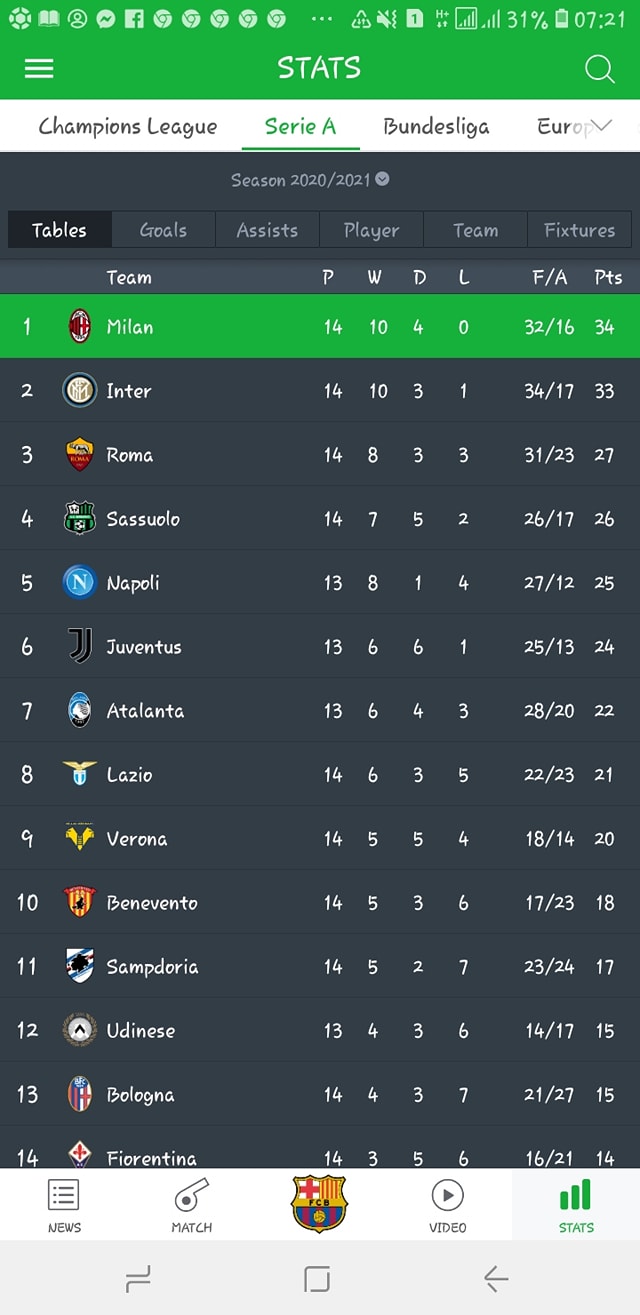
Task: Tap the Stats bar chart icon
Action: click(575, 1195)
